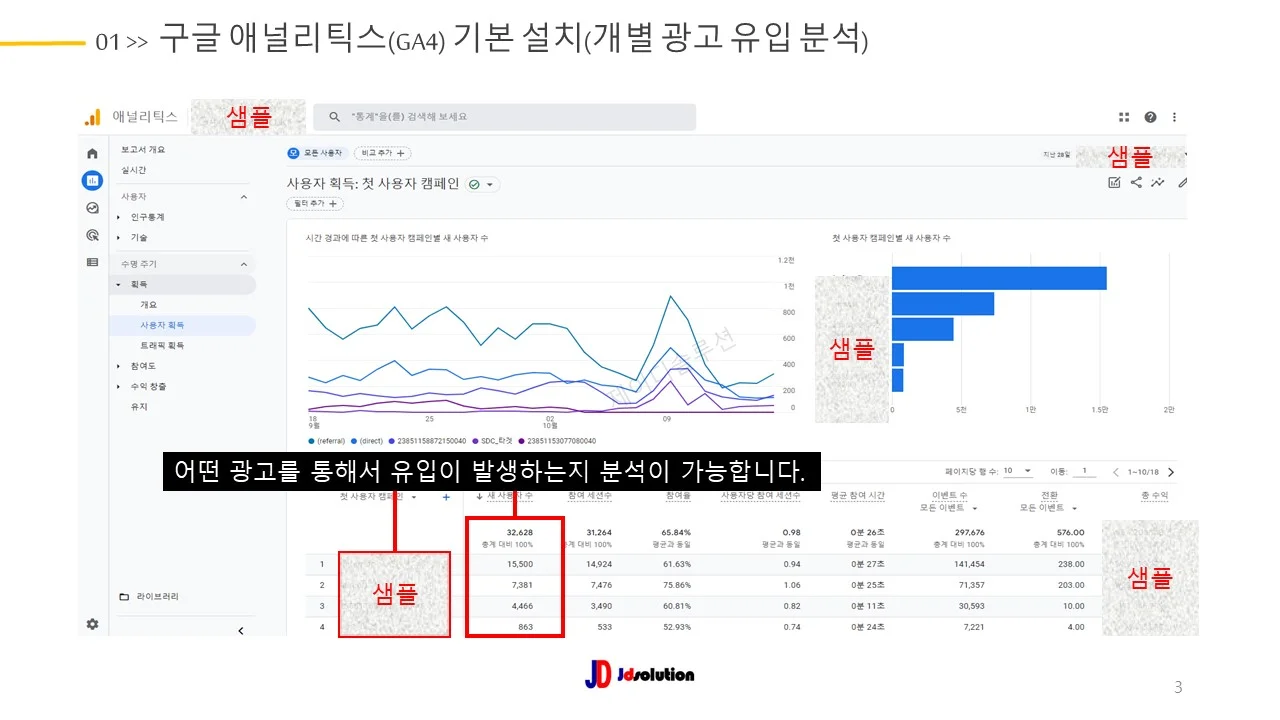Click the Share report icon
1280x720 pixels.
click(x=1136, y=182)
